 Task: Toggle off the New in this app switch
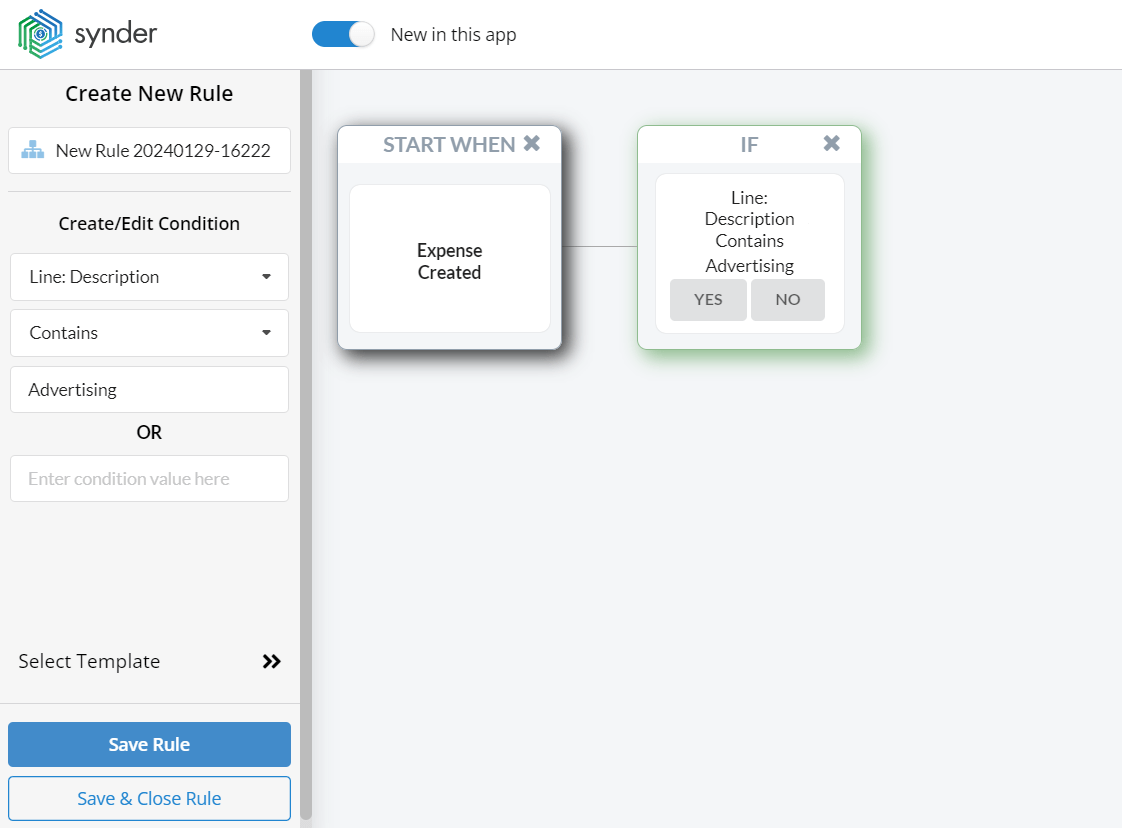tap(343, 33)
